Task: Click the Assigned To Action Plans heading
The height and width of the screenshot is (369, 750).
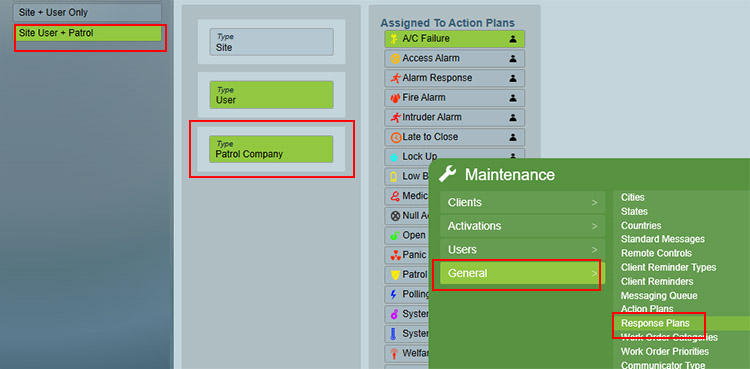Action: click(447, 23)
